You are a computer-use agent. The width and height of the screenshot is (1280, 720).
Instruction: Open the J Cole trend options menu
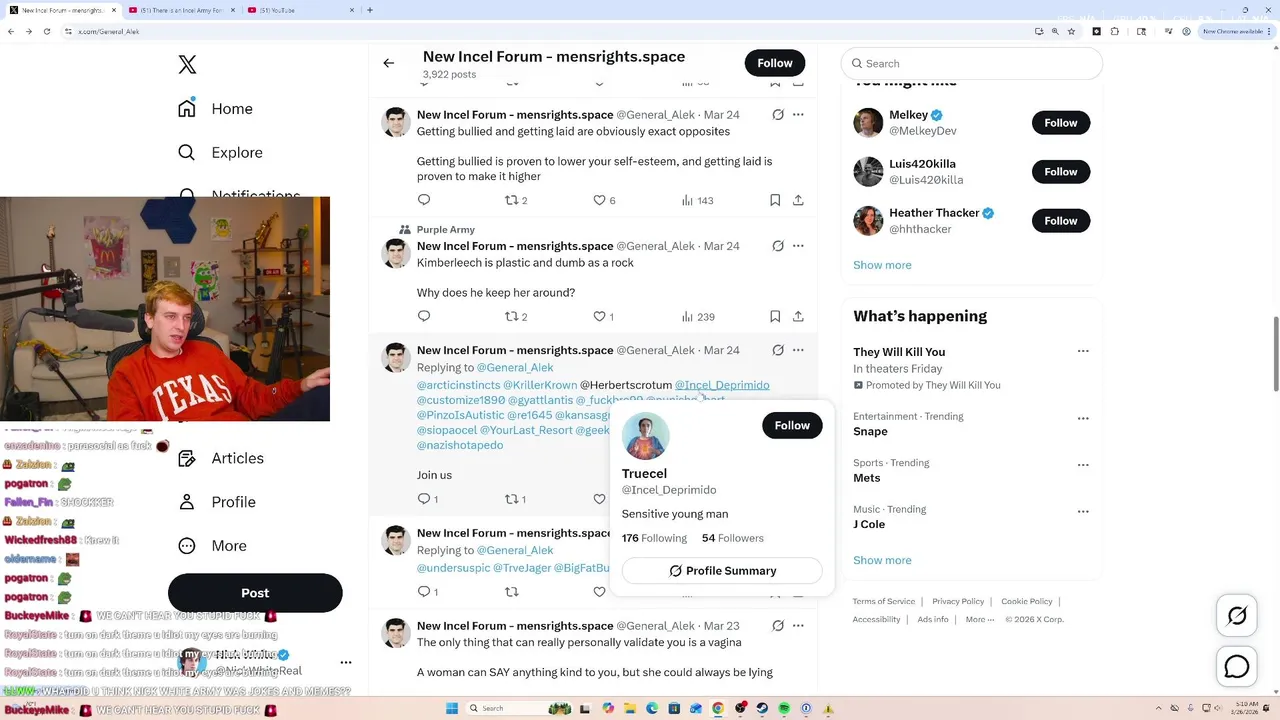pyautogui.click(x=1083, y=511)
